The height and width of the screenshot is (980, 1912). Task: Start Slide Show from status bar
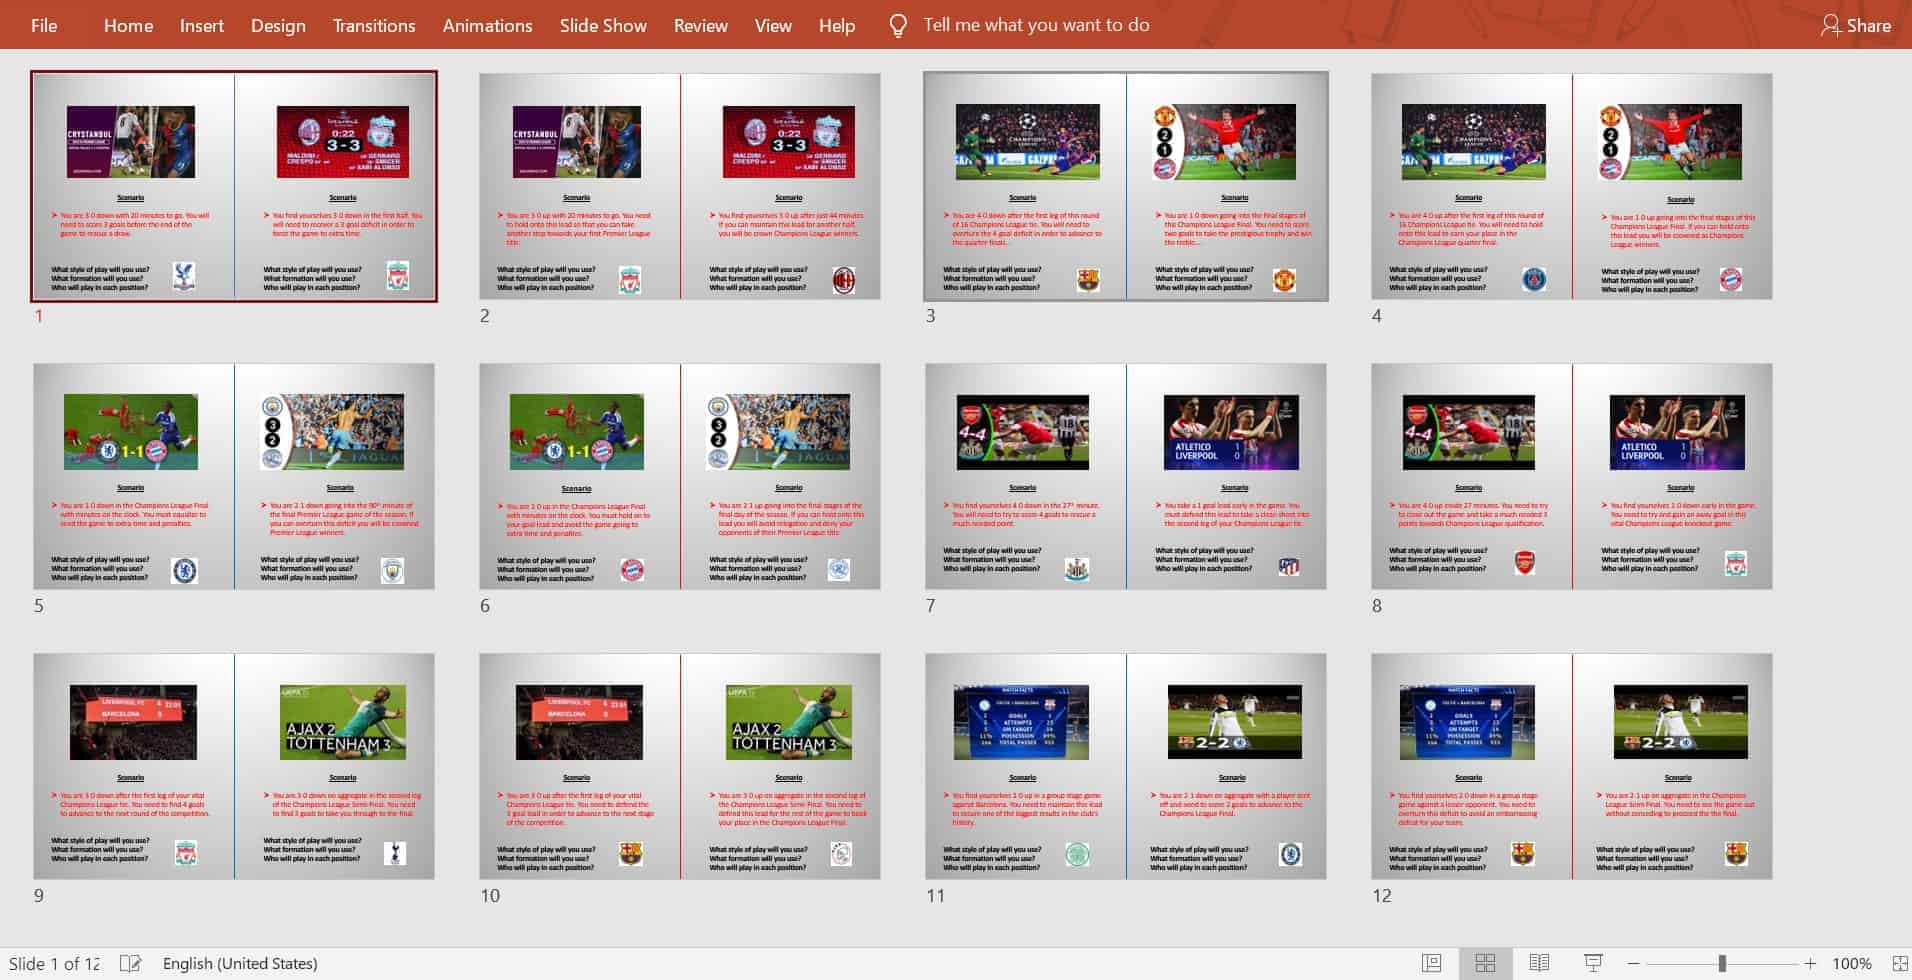(x=1593, y=963)
